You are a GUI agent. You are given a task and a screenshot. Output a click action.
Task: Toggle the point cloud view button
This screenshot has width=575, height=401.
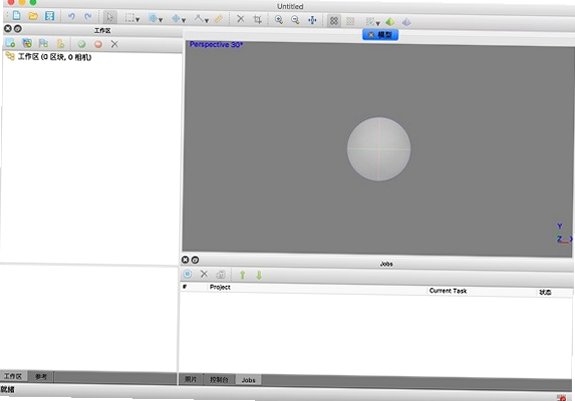click(x=334, y=21)
